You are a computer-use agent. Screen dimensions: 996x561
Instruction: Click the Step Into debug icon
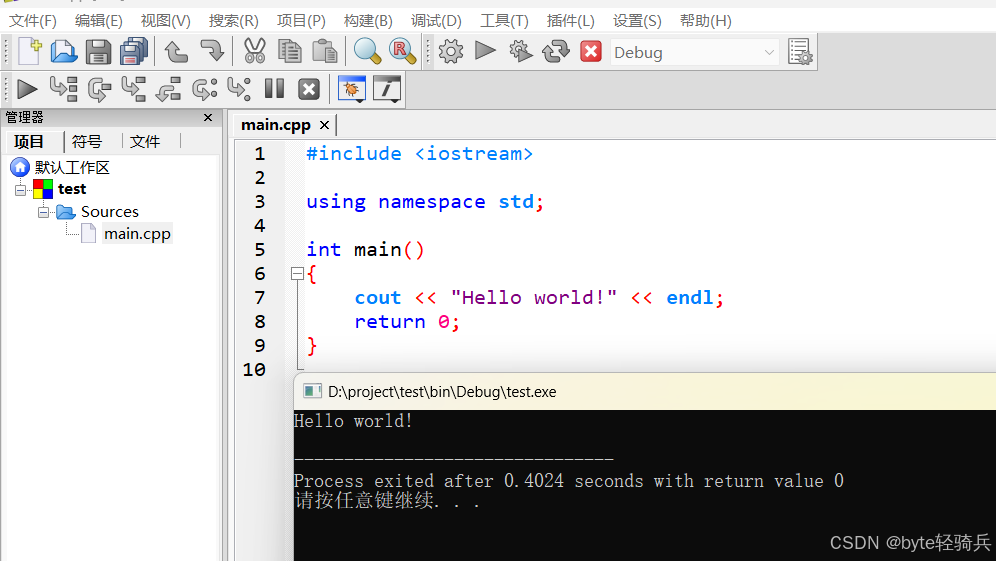(x=133, y=89)
